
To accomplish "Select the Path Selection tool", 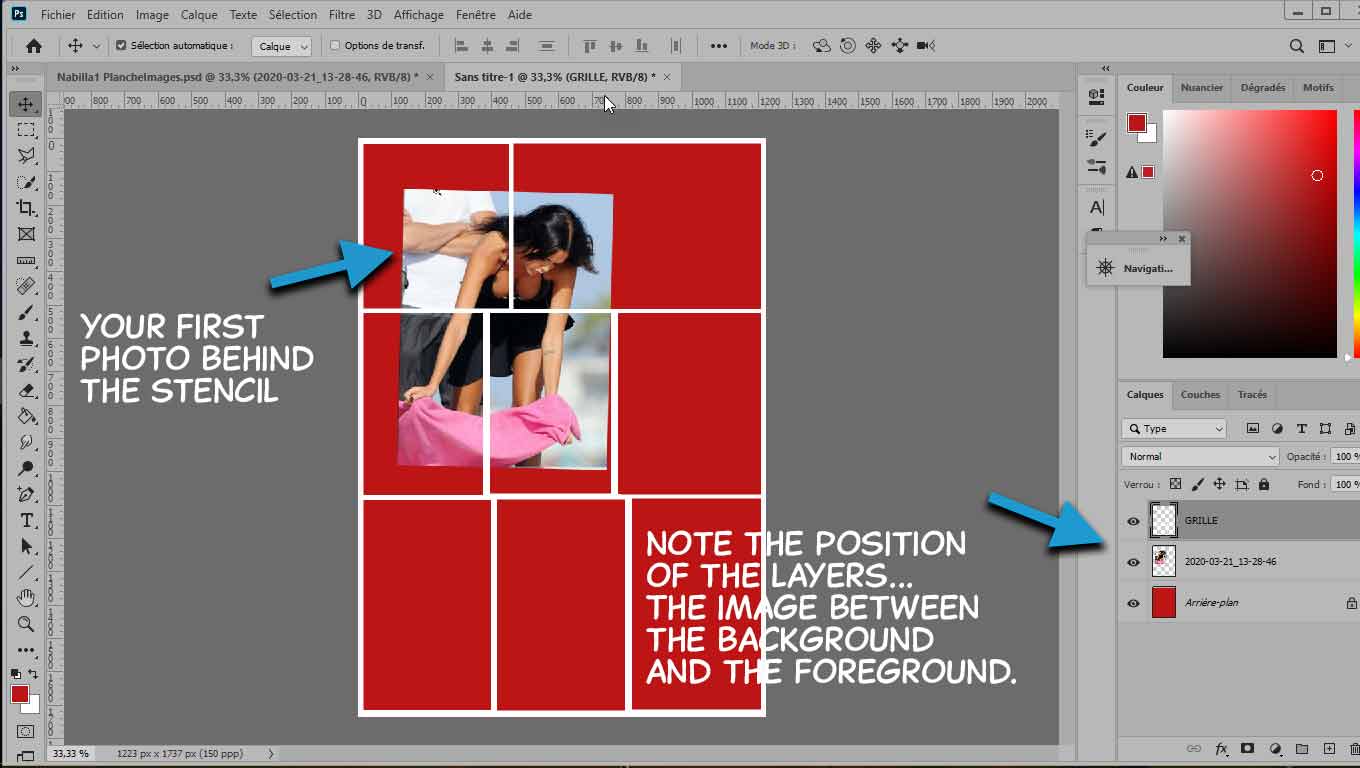I will click(x=26, y=546).
